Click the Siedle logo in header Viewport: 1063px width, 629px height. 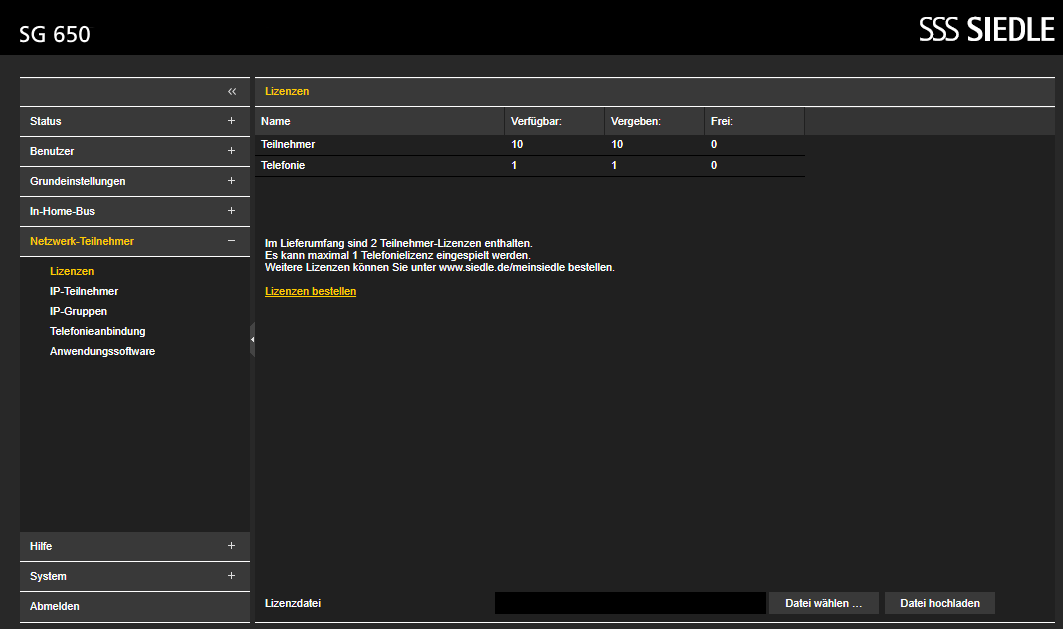coord(986,31)
